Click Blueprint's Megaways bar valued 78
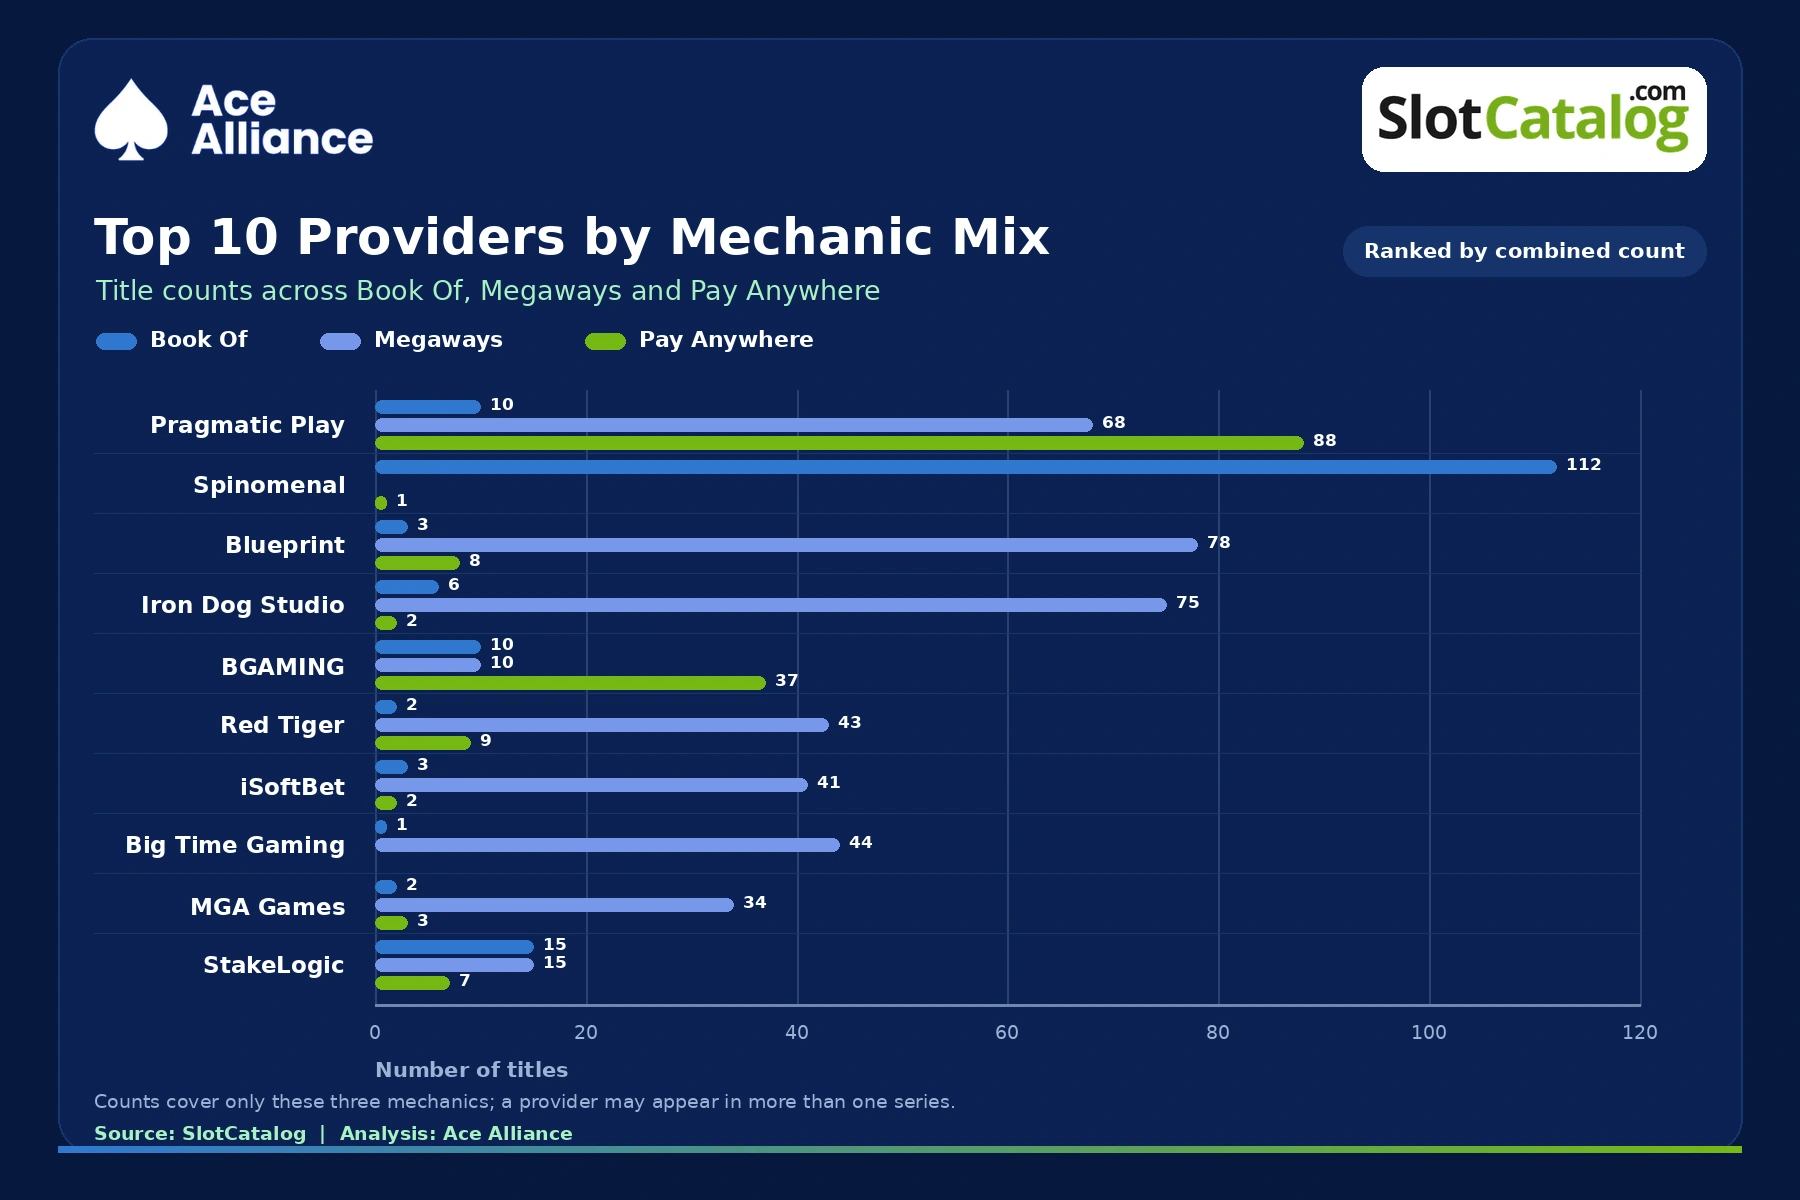Viewport: 1800px width, 1200px height. (786, 545)
